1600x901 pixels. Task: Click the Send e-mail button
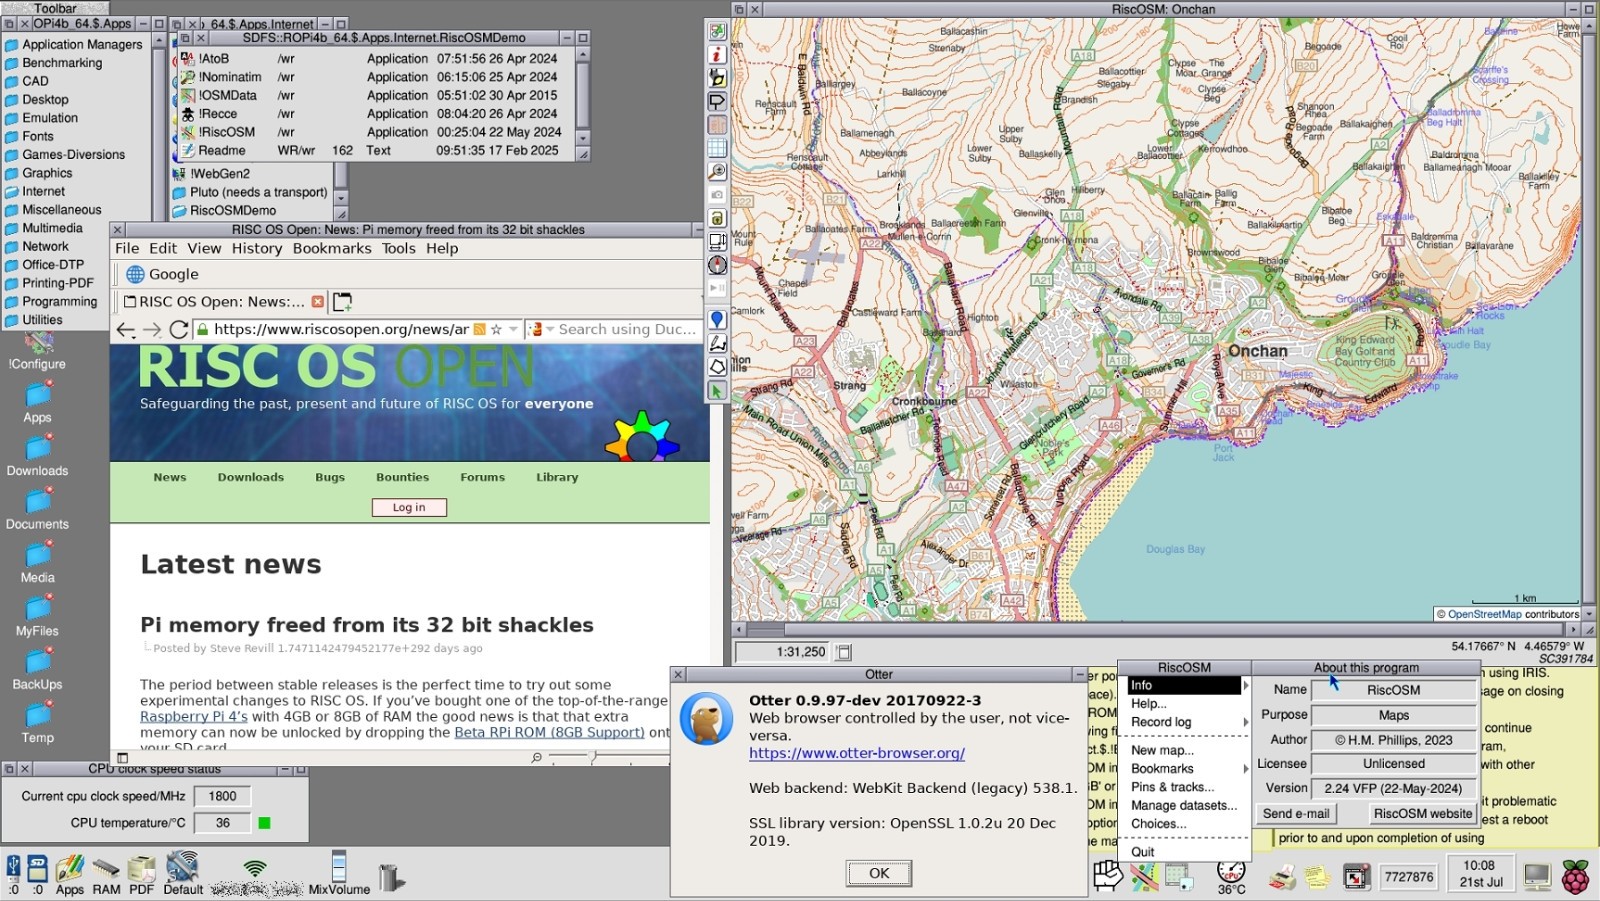pyautogui.click(x=1296, y=814)
